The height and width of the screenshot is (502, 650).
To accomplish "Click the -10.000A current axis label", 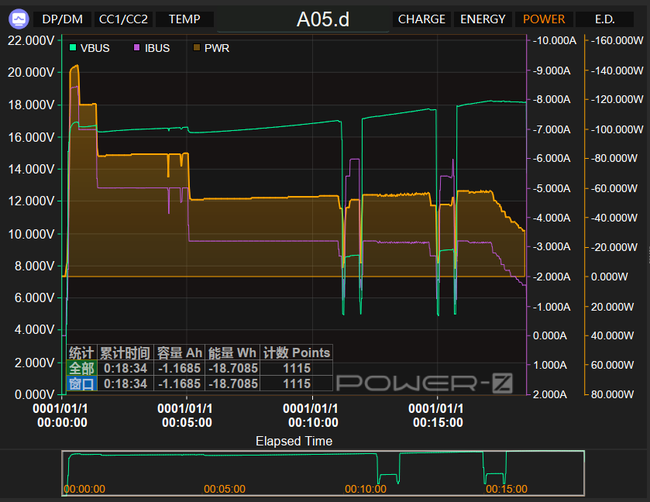I will point(554,40).
